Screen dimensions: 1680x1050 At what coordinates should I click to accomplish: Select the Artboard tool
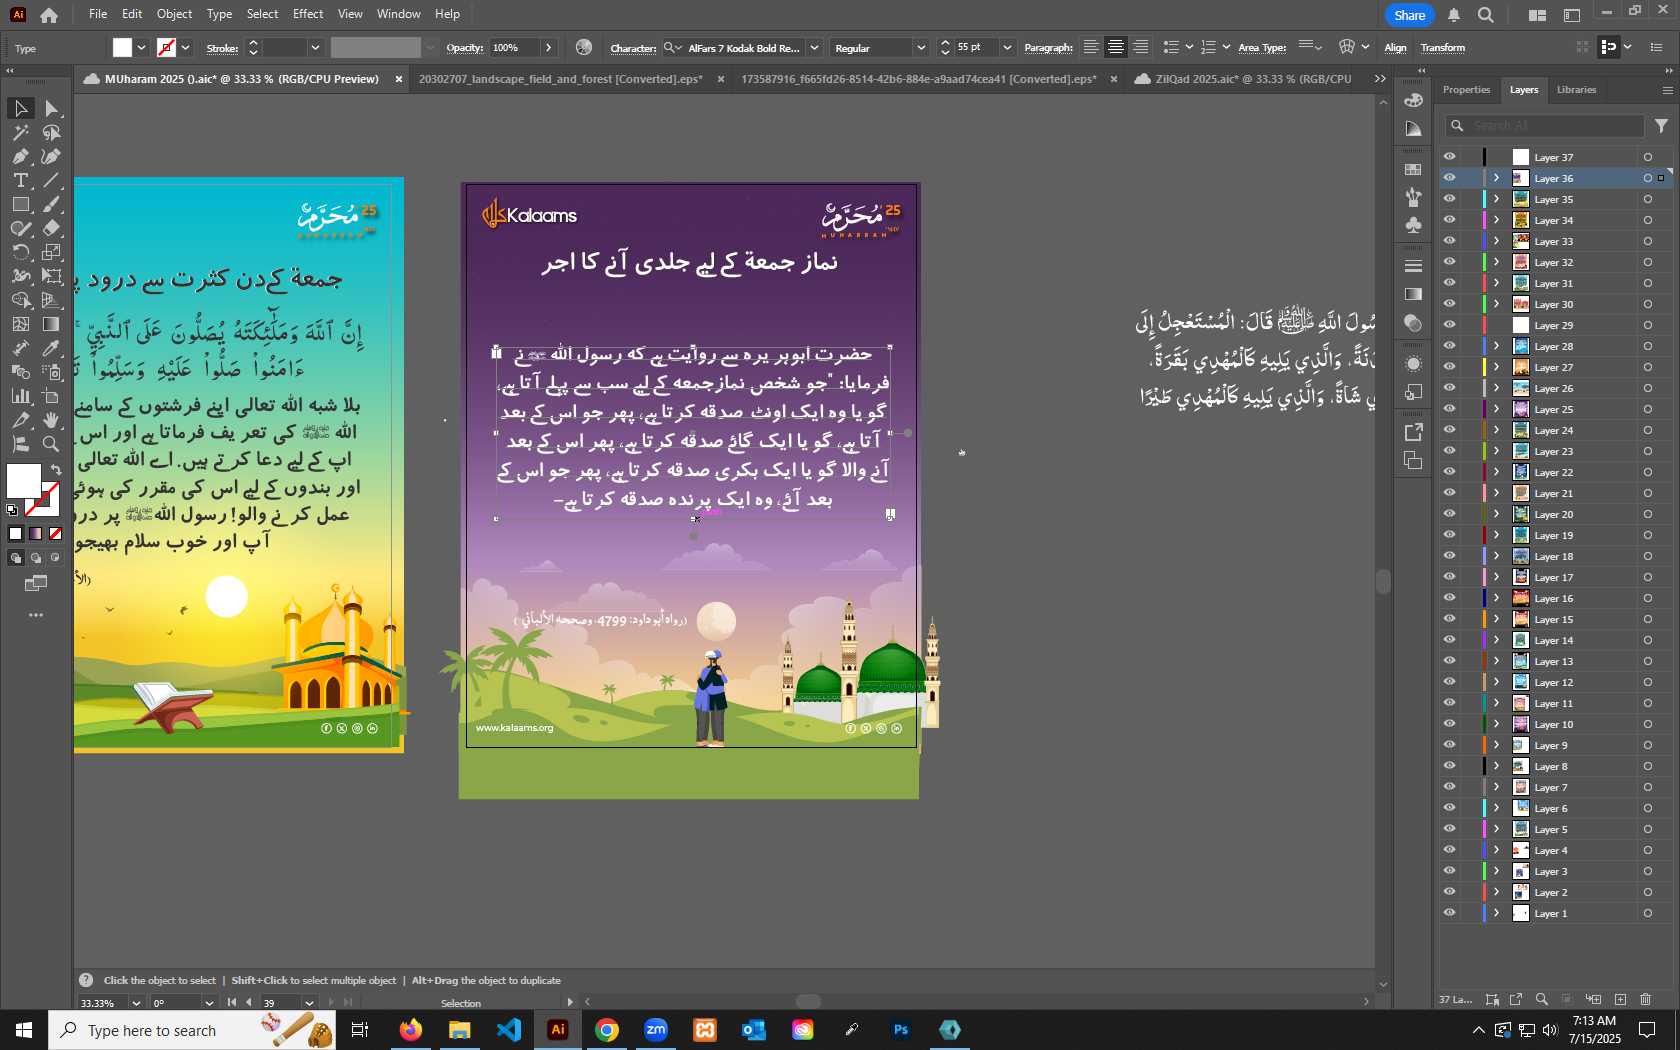pyautogui.click(x=52, y=396)
